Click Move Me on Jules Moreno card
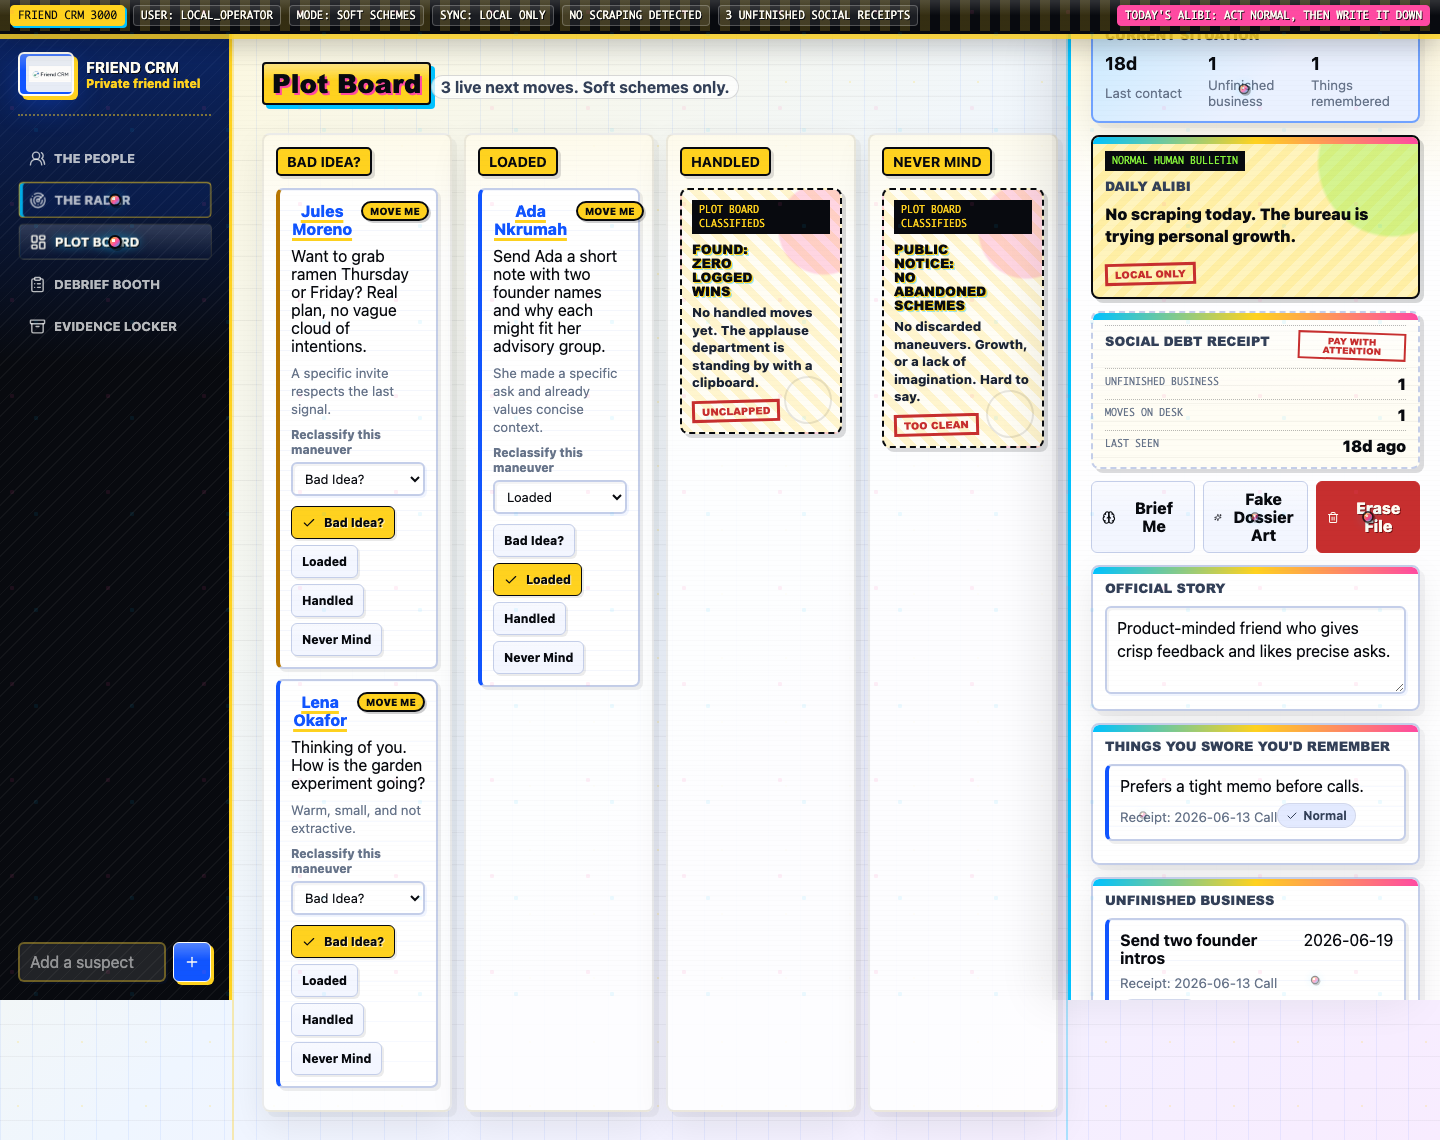1440x1140 pixels. point(394,211)
